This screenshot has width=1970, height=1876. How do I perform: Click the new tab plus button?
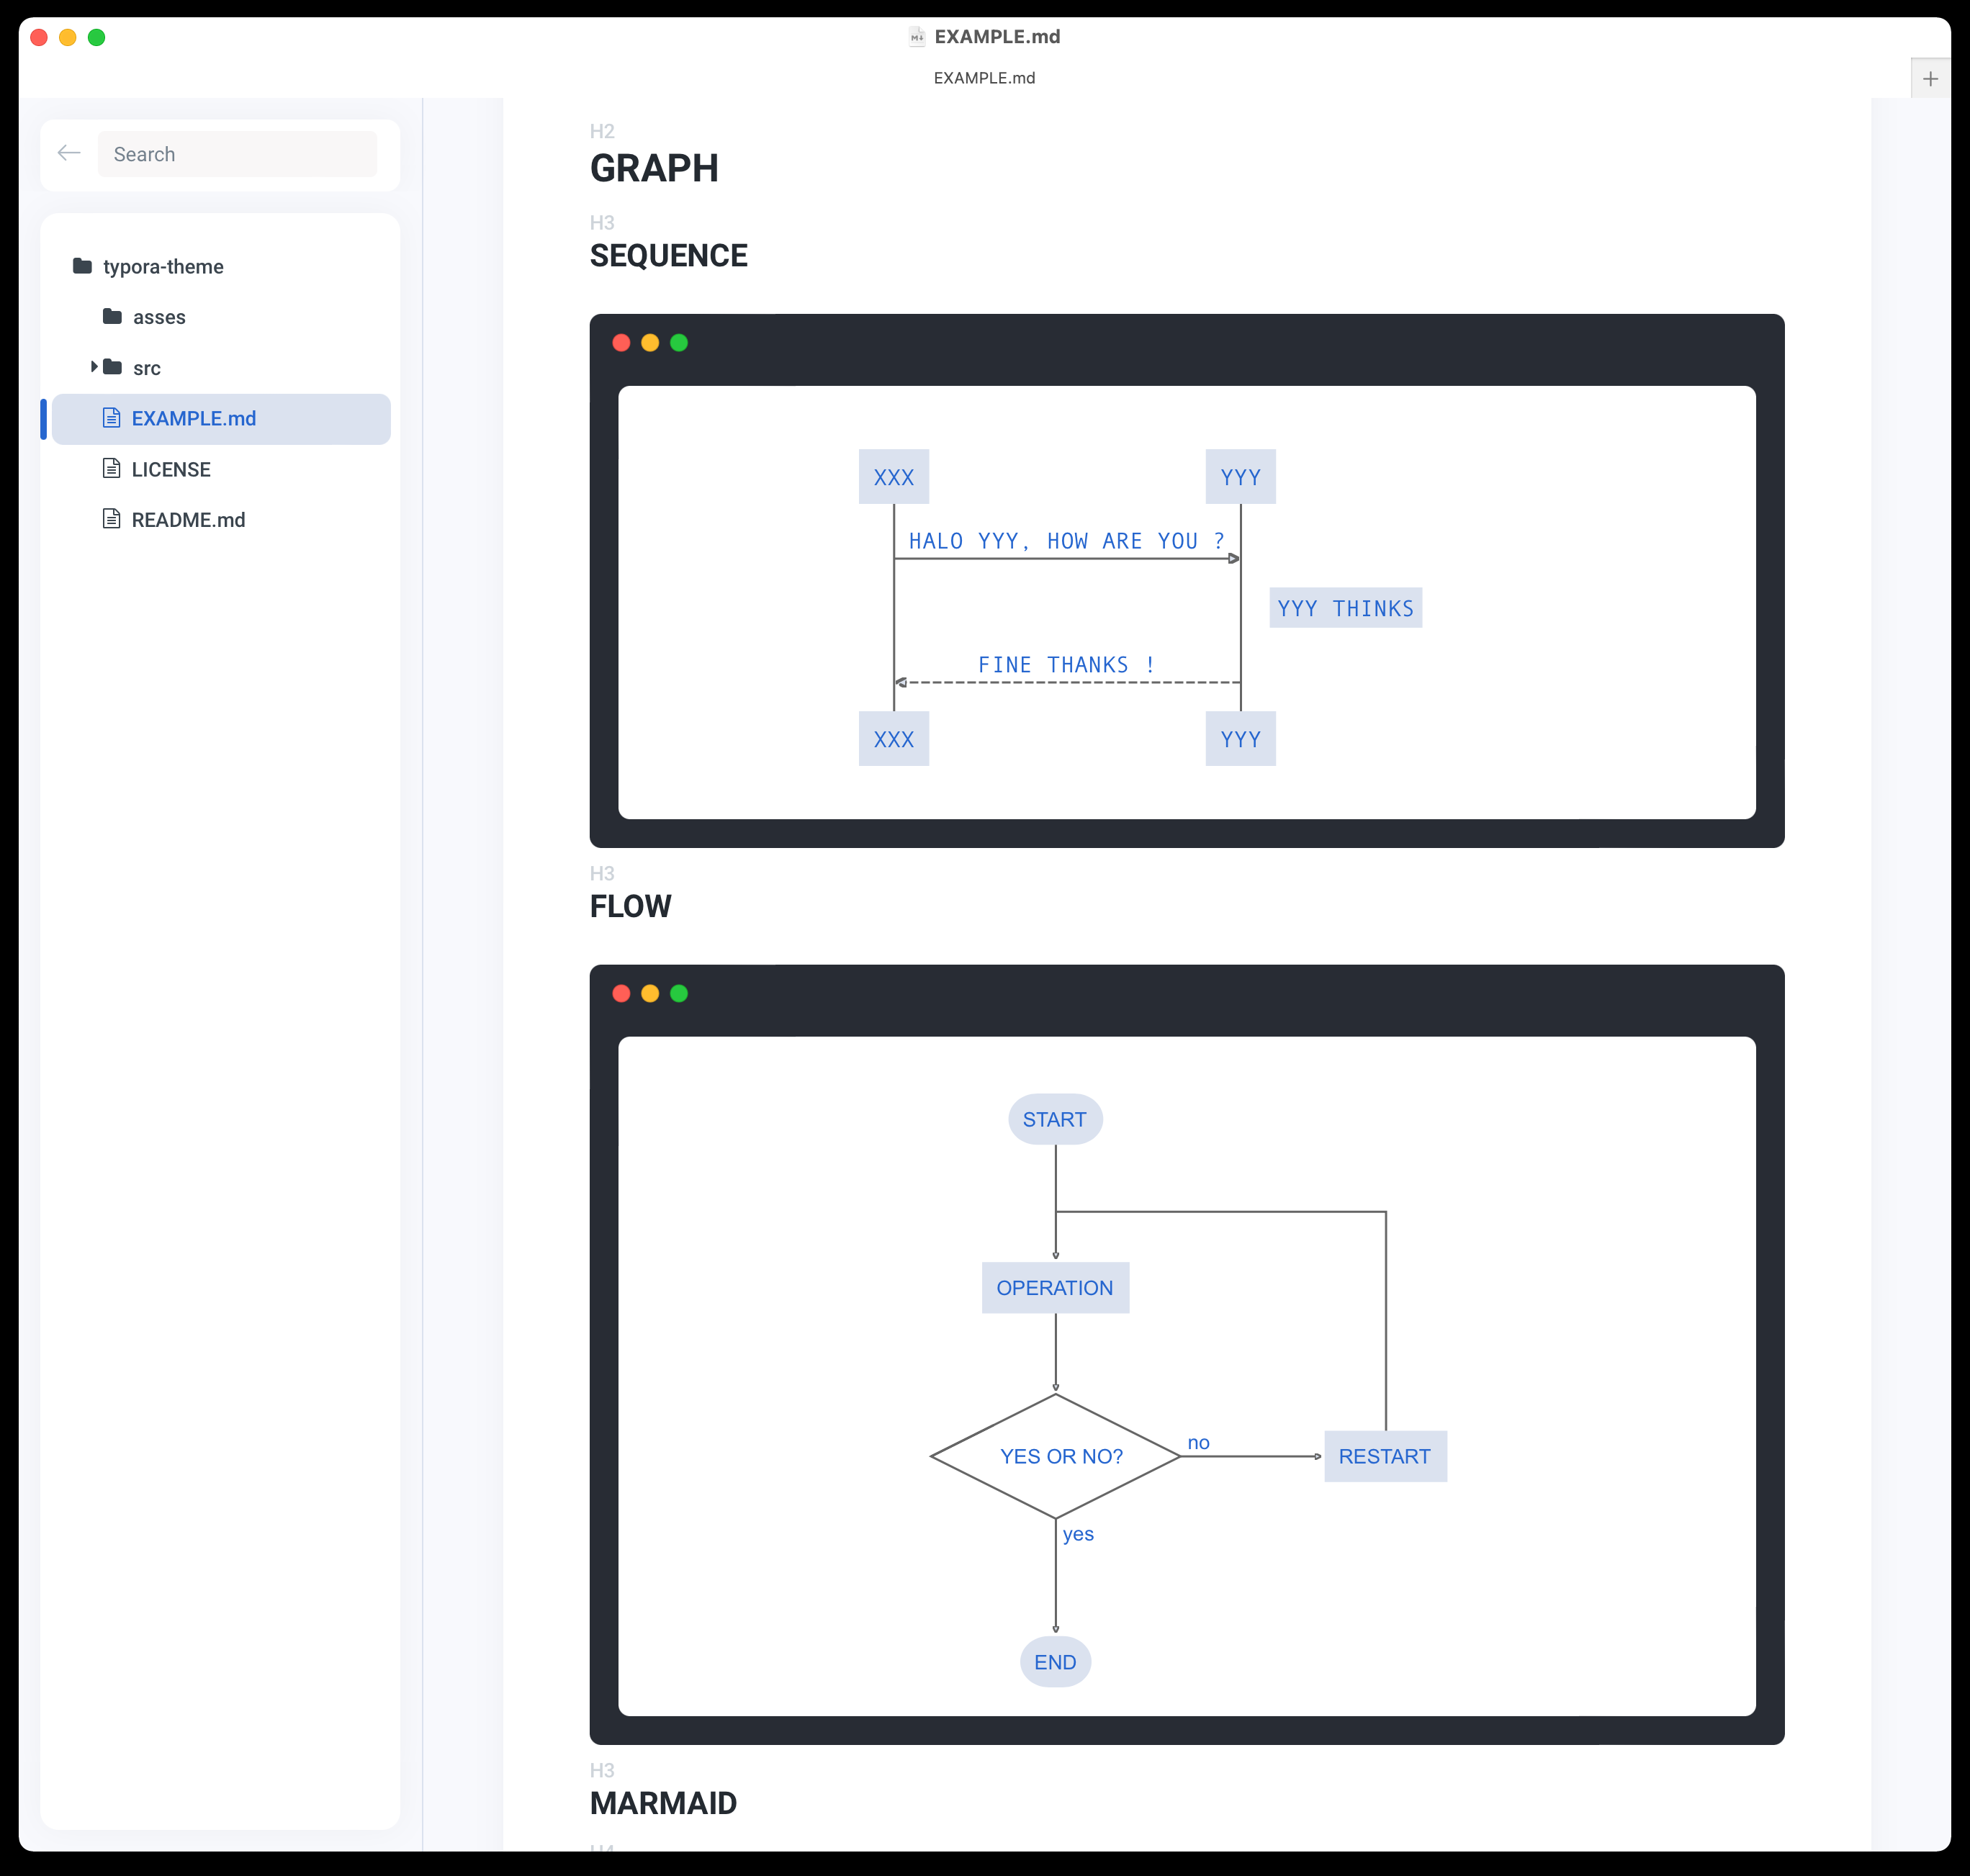click(1930, 77)
